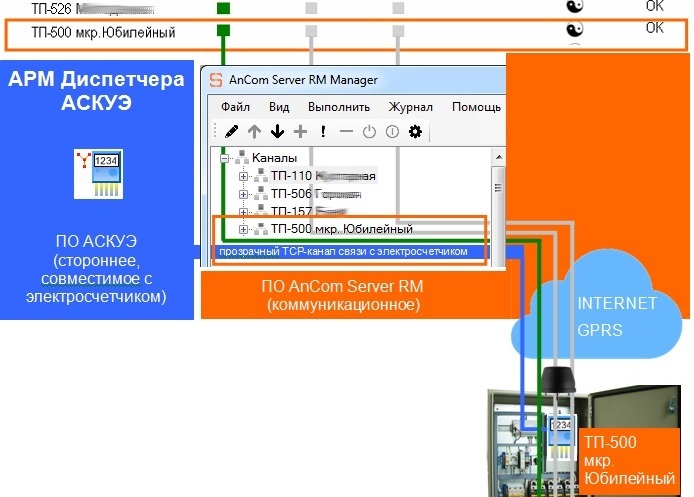Click the circled info toolbar icon

click(392, 131)
